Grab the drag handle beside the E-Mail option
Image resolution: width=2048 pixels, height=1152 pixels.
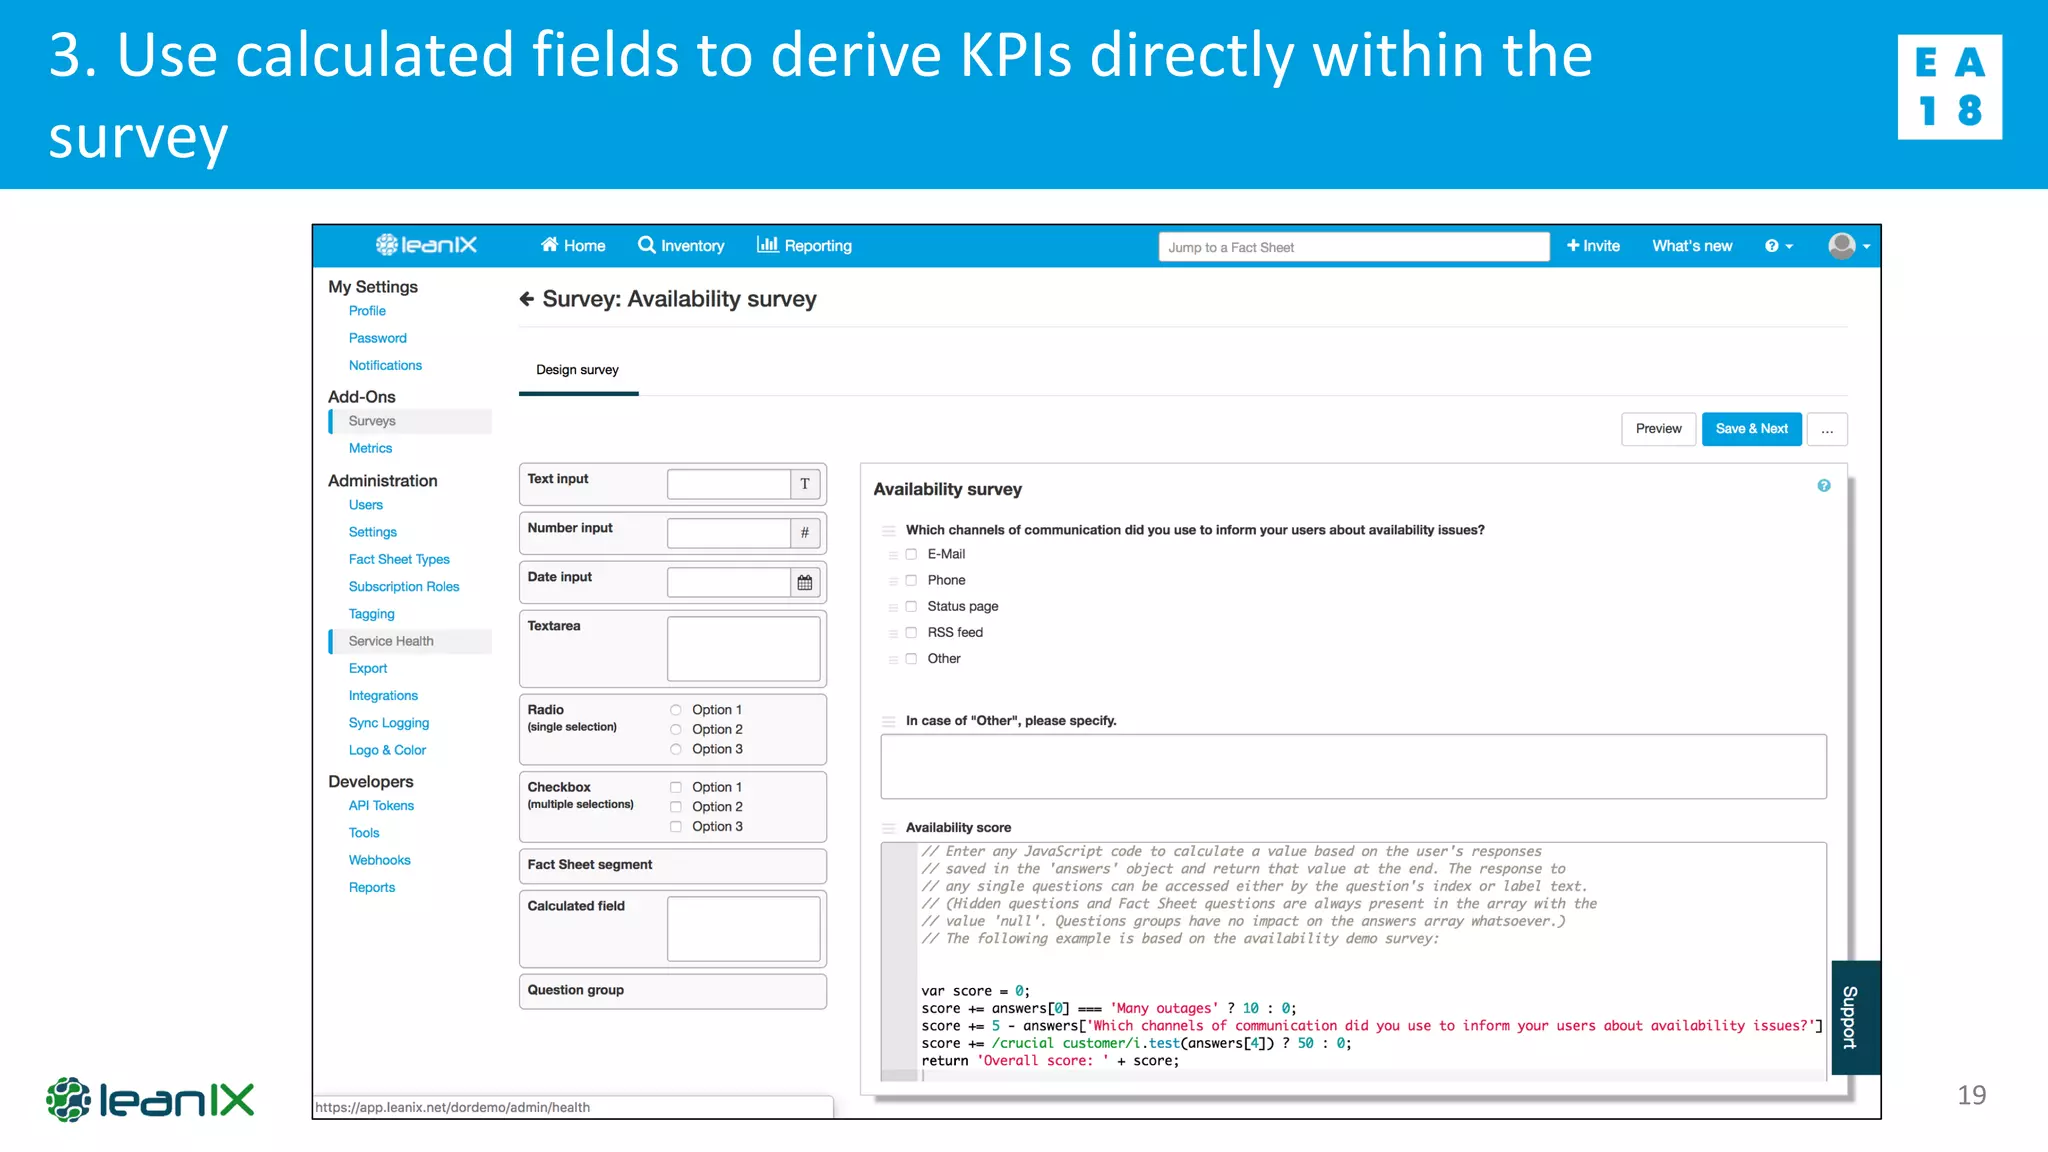coord(893,555)
